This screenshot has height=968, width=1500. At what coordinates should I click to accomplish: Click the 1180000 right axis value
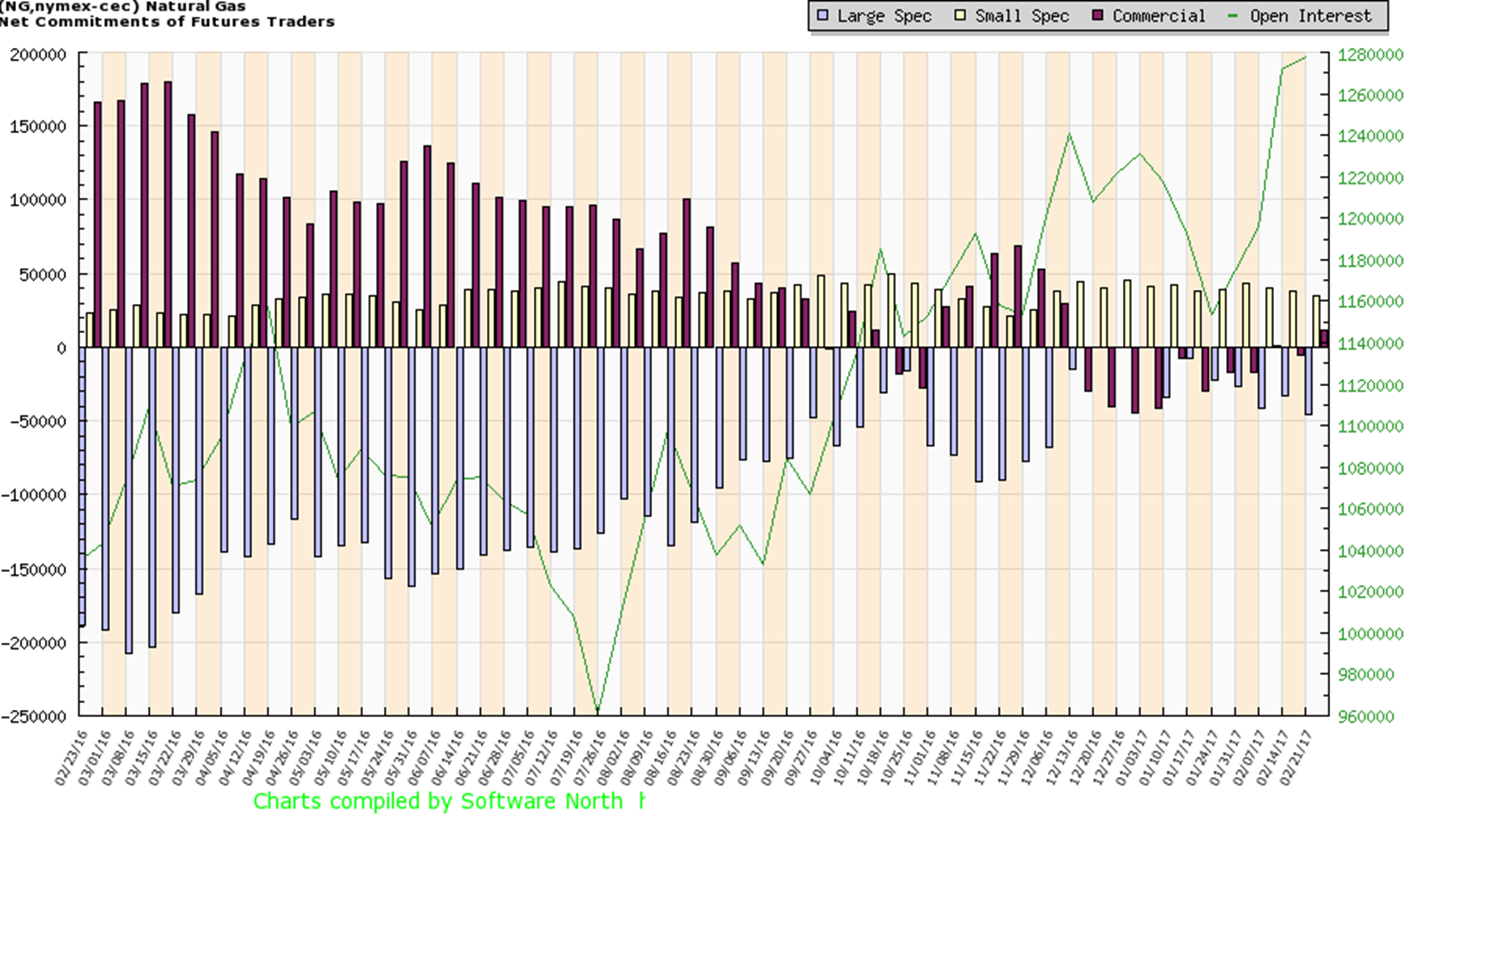coord(1370,261)
